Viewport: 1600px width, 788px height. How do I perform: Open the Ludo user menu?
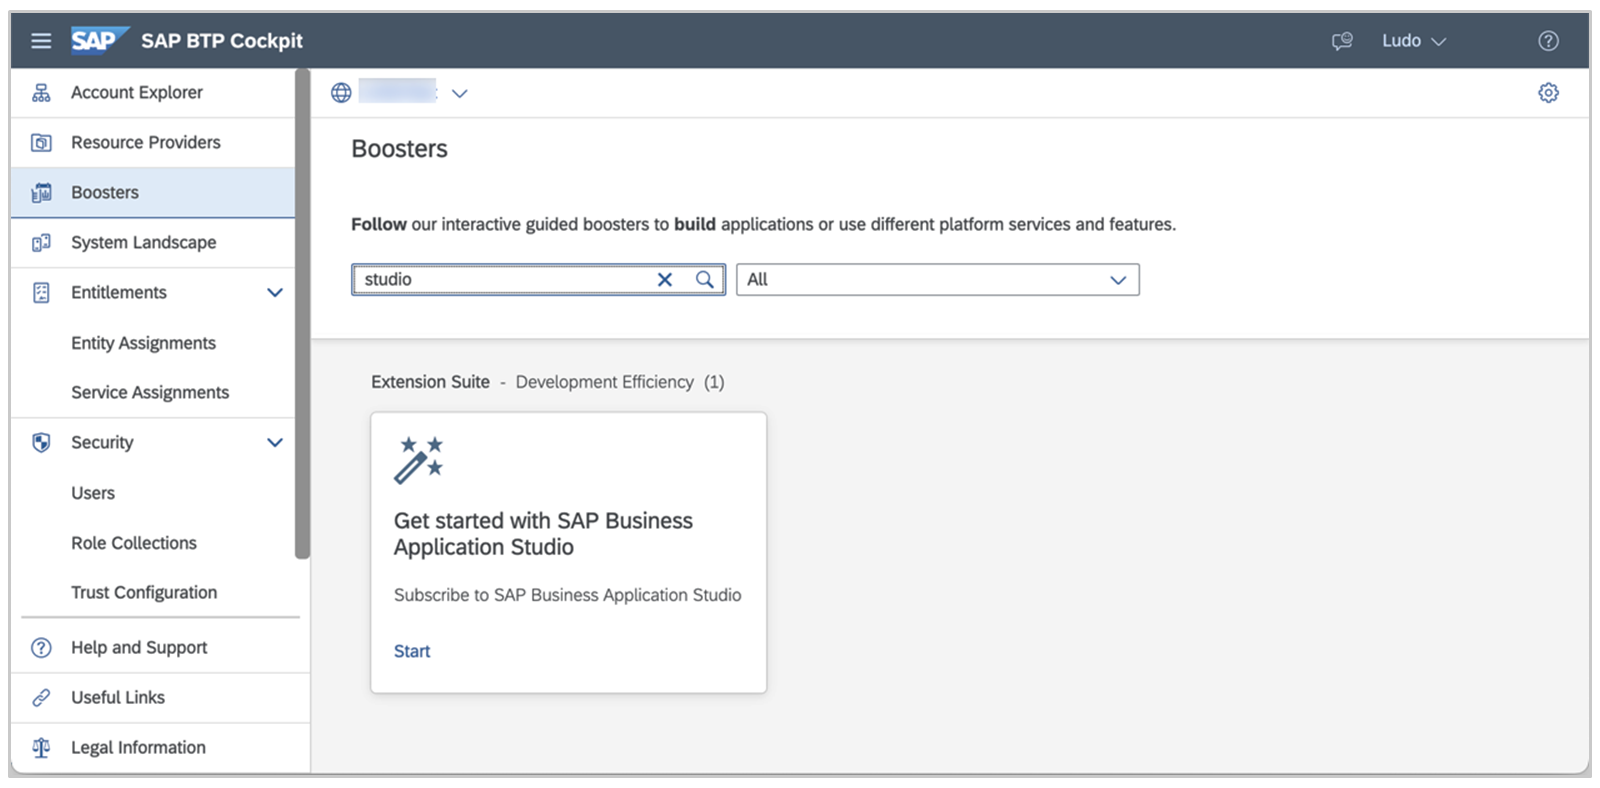point(1414,41)
